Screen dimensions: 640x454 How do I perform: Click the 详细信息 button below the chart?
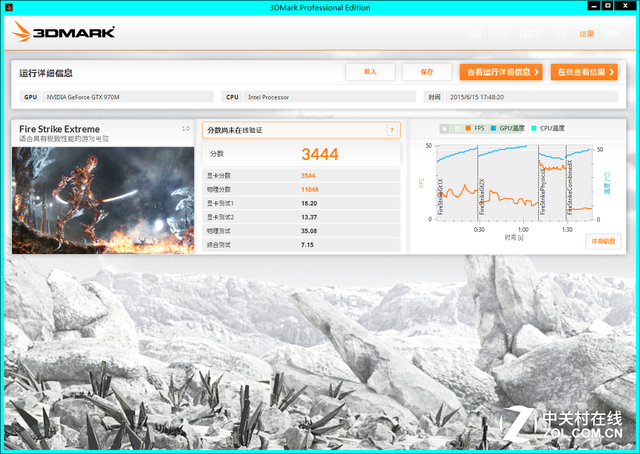[x=603, y=241]
